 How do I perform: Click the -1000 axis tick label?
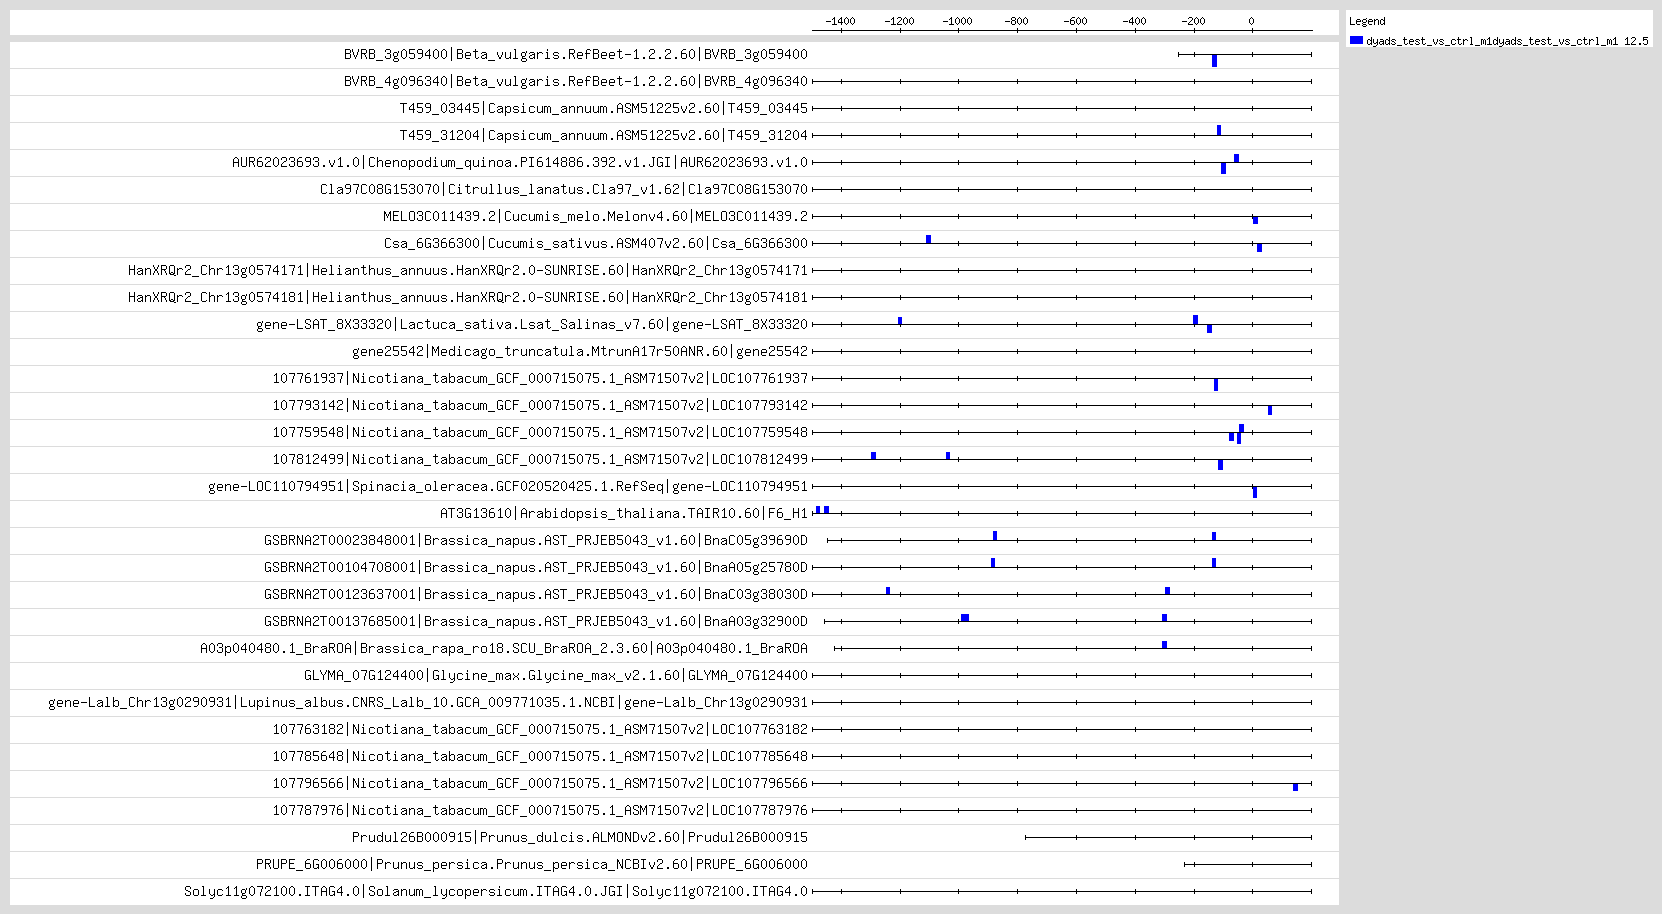tap(958, 21)
